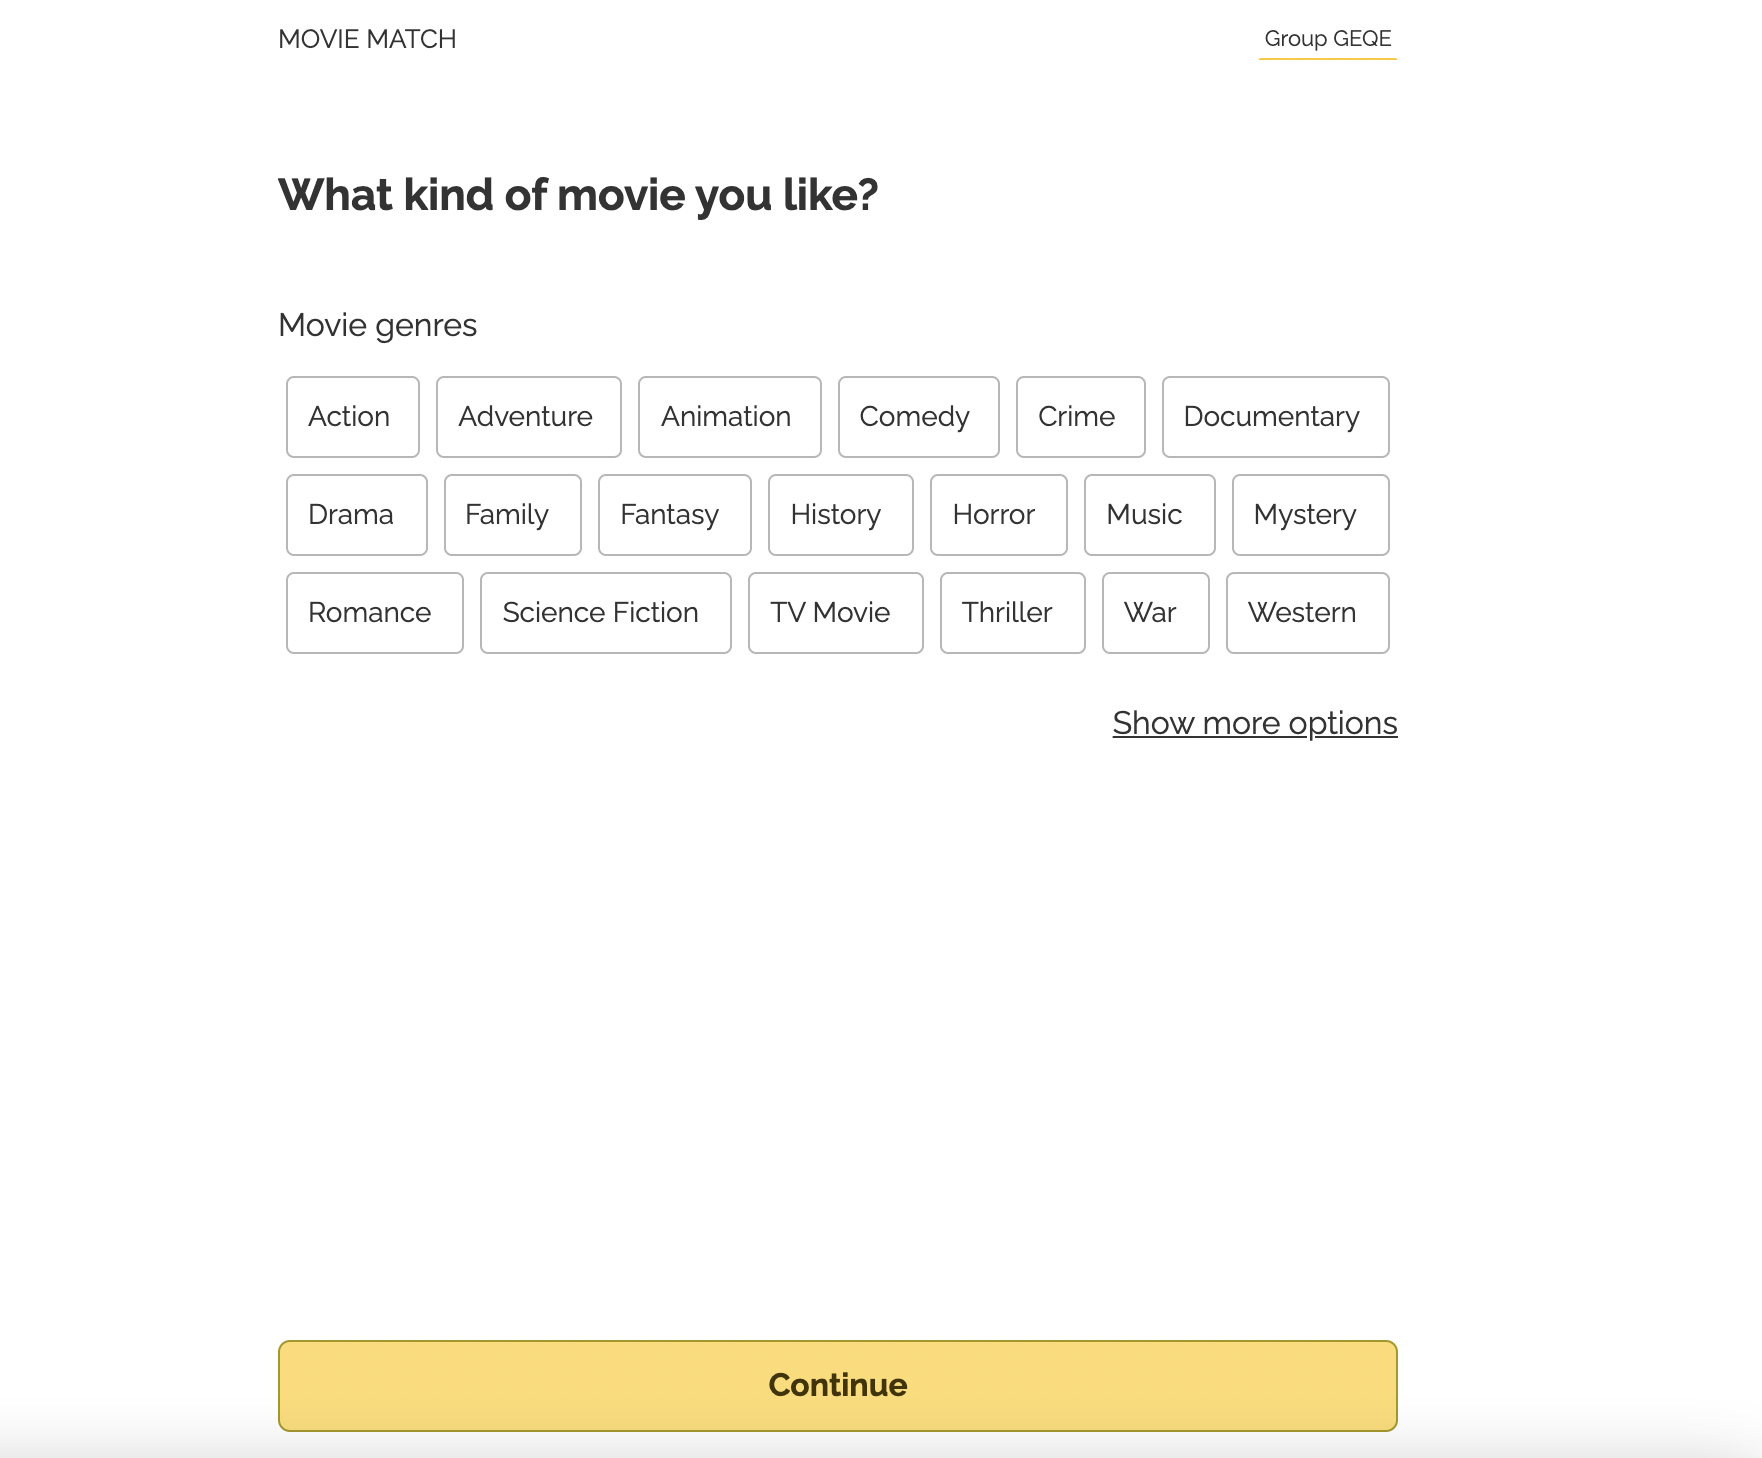Select the Family genre chip
This screenshot has height=1458, width=1762.
point(512,515)
